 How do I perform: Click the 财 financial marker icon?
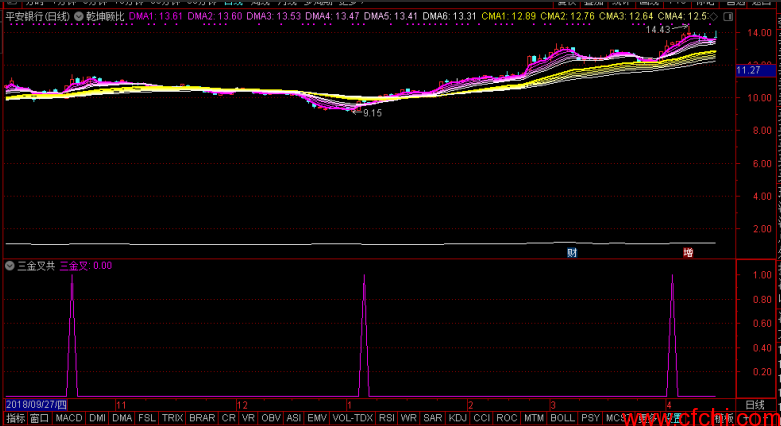coord(572,253)
